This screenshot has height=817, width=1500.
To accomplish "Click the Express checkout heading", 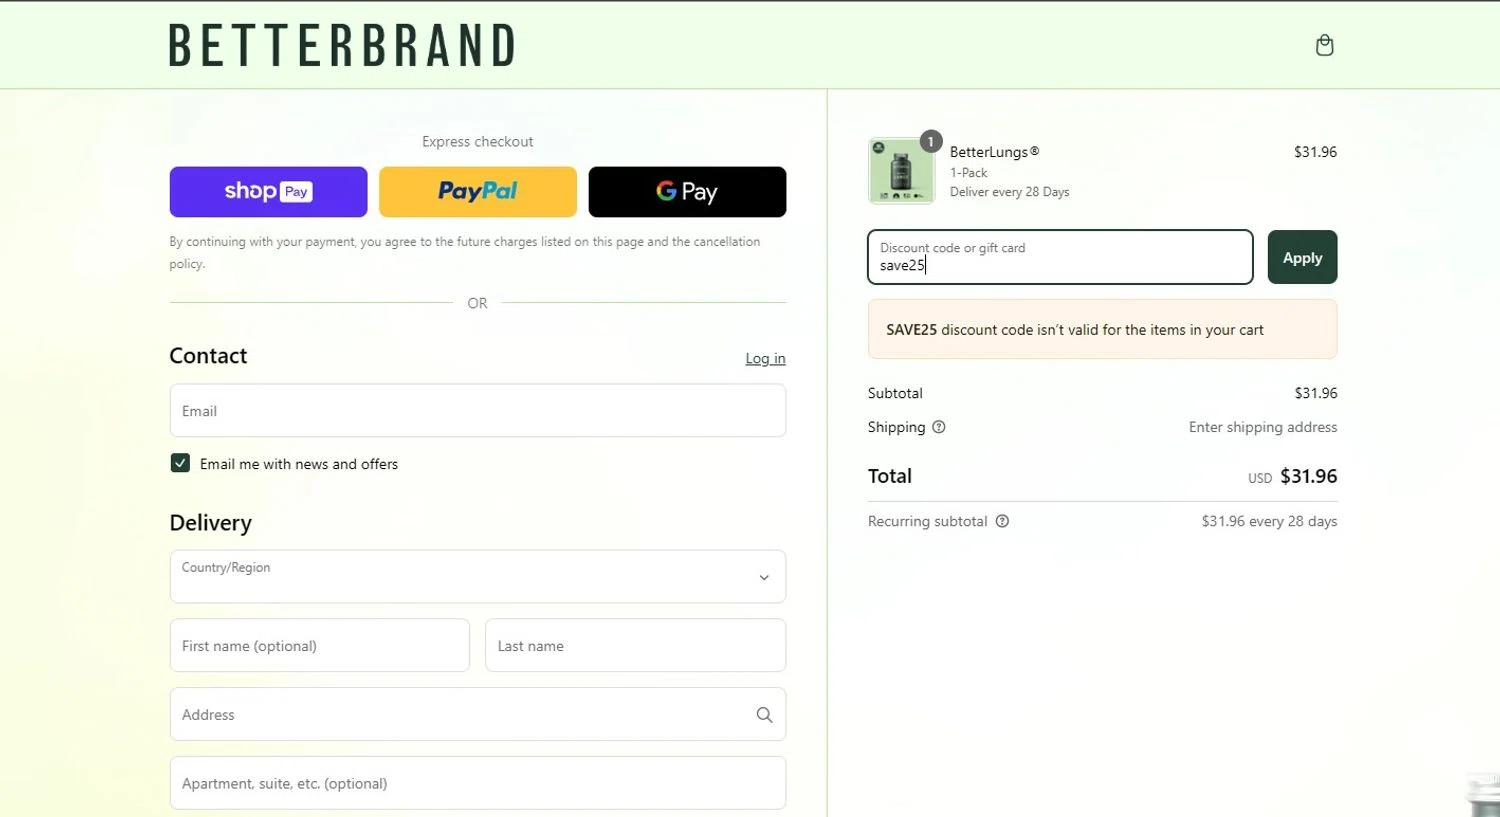I will tap(478, 142).
